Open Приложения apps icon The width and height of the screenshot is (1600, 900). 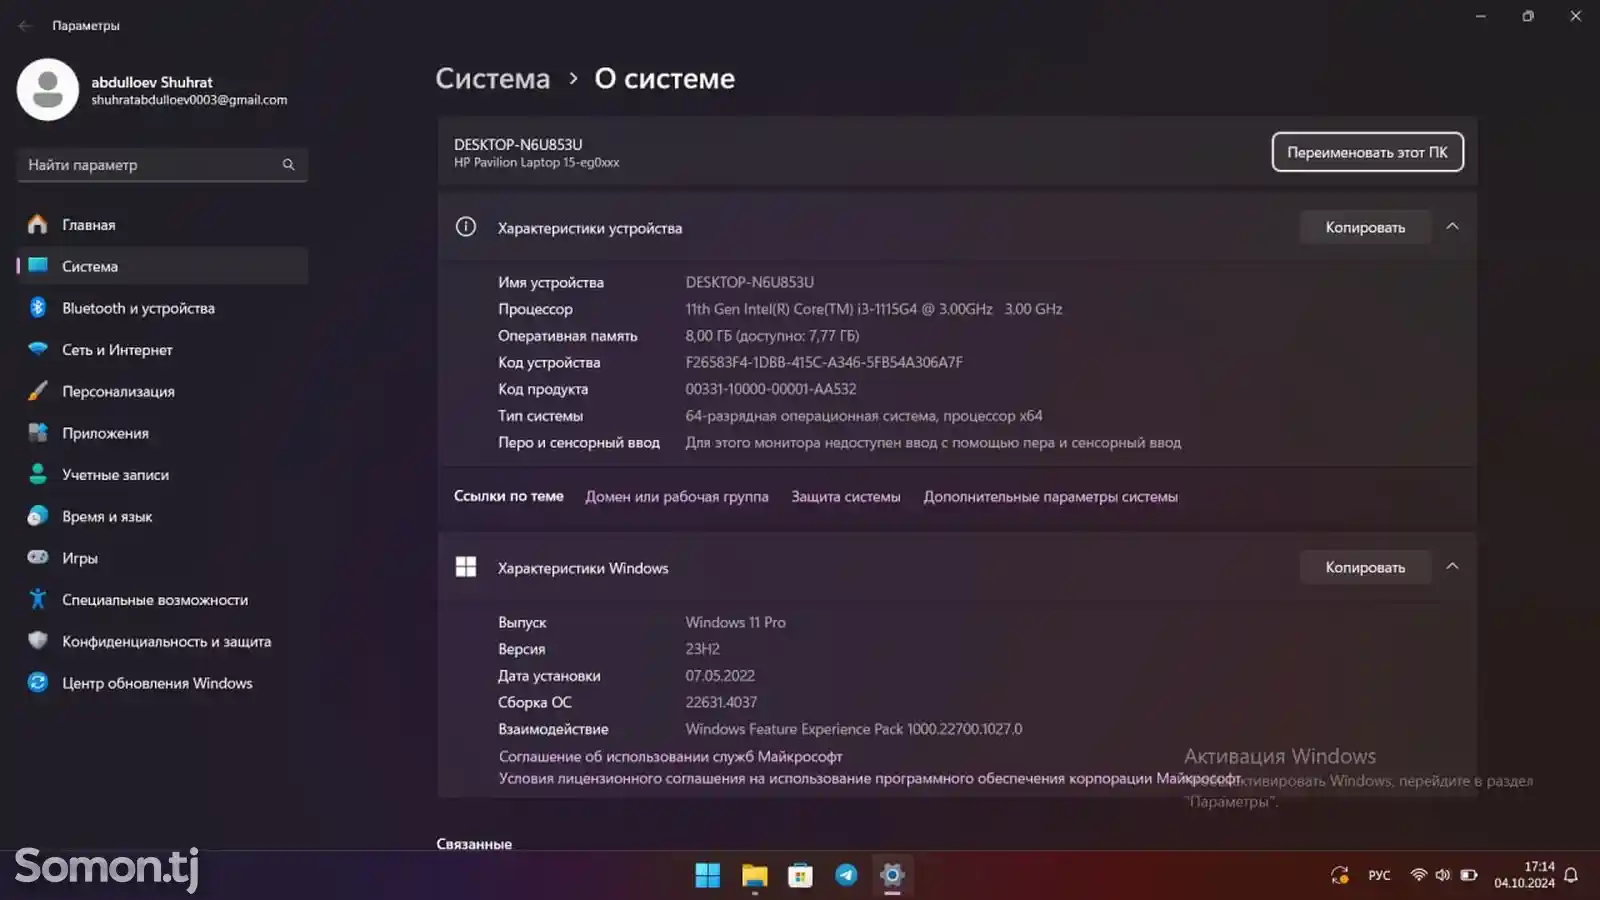(x=37, y=433)
